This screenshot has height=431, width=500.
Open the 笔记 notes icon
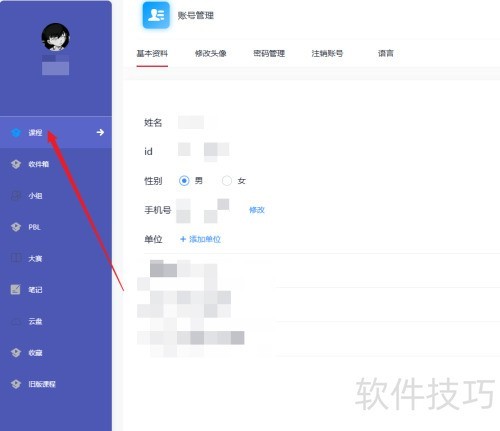(16, 290)
